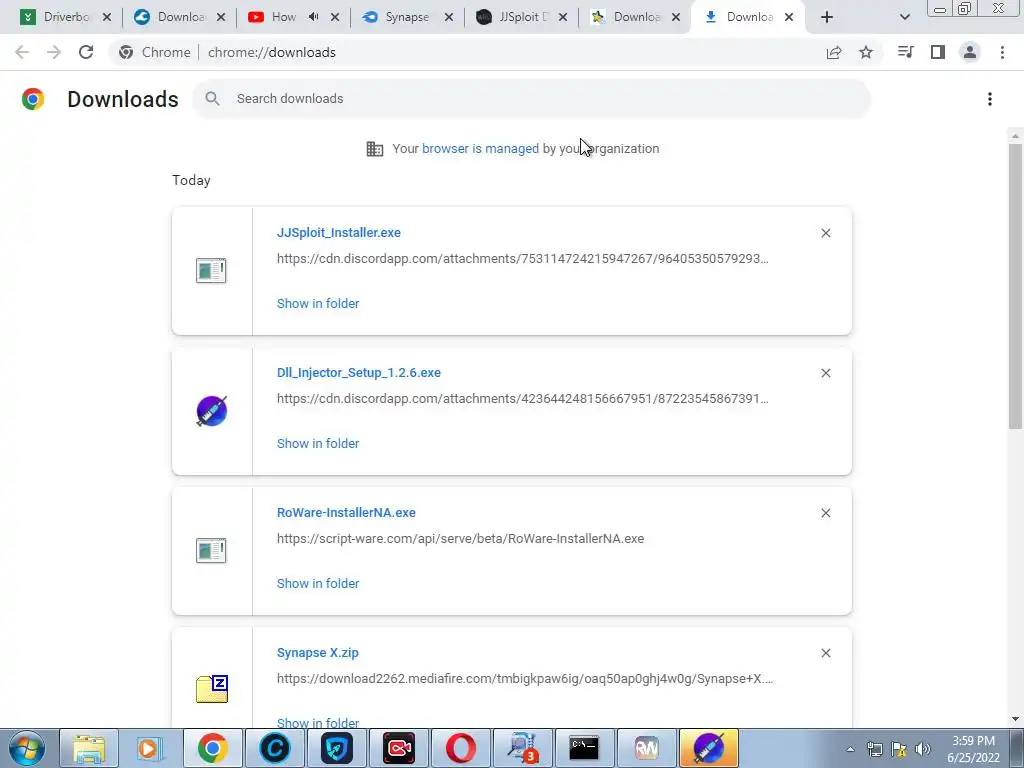1024x768 pixels.
Task: Open Dll_Injector_Setup_1.2.6.exe file link
Action: [359, 372]
